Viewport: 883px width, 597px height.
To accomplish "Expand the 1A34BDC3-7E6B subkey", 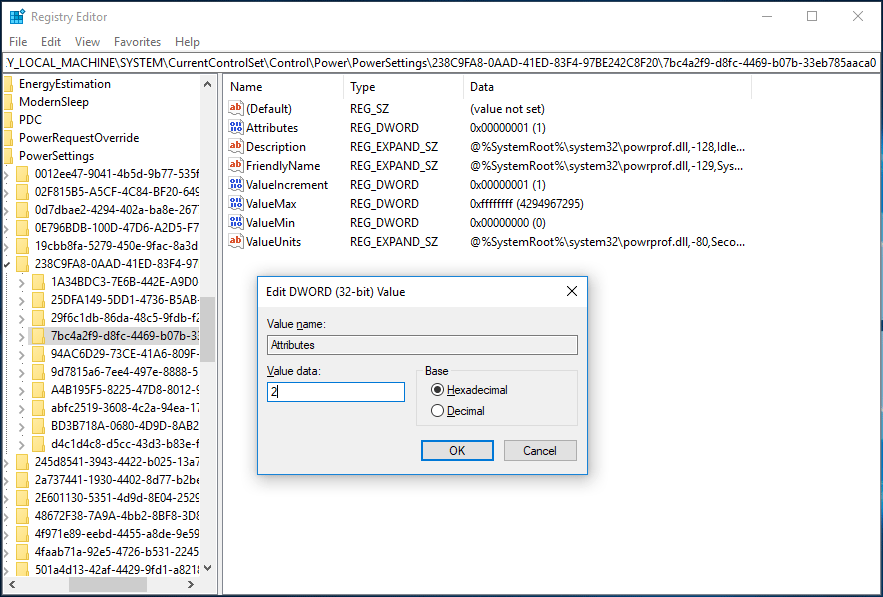I will [21, 282].
